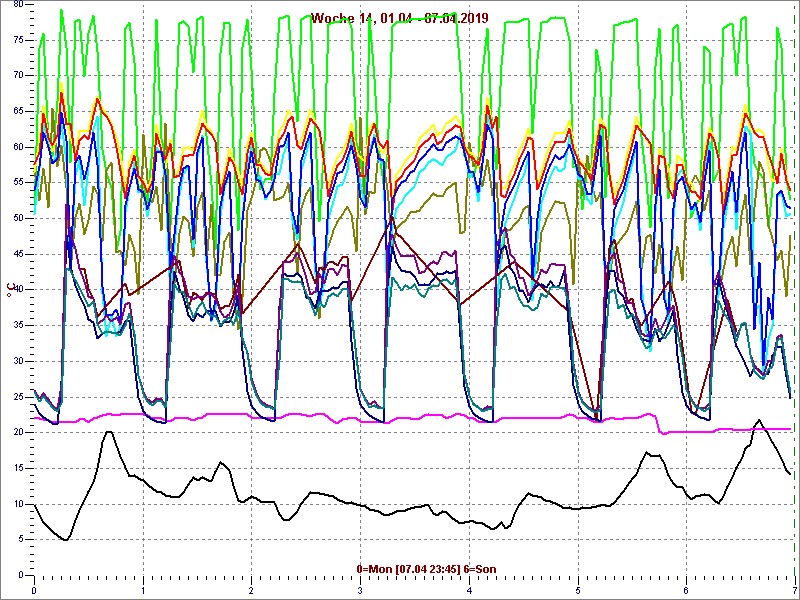Screen dimensions: 800x600
Task: Select the 60 tick label on temperature axis
Action: coord(18,147)
